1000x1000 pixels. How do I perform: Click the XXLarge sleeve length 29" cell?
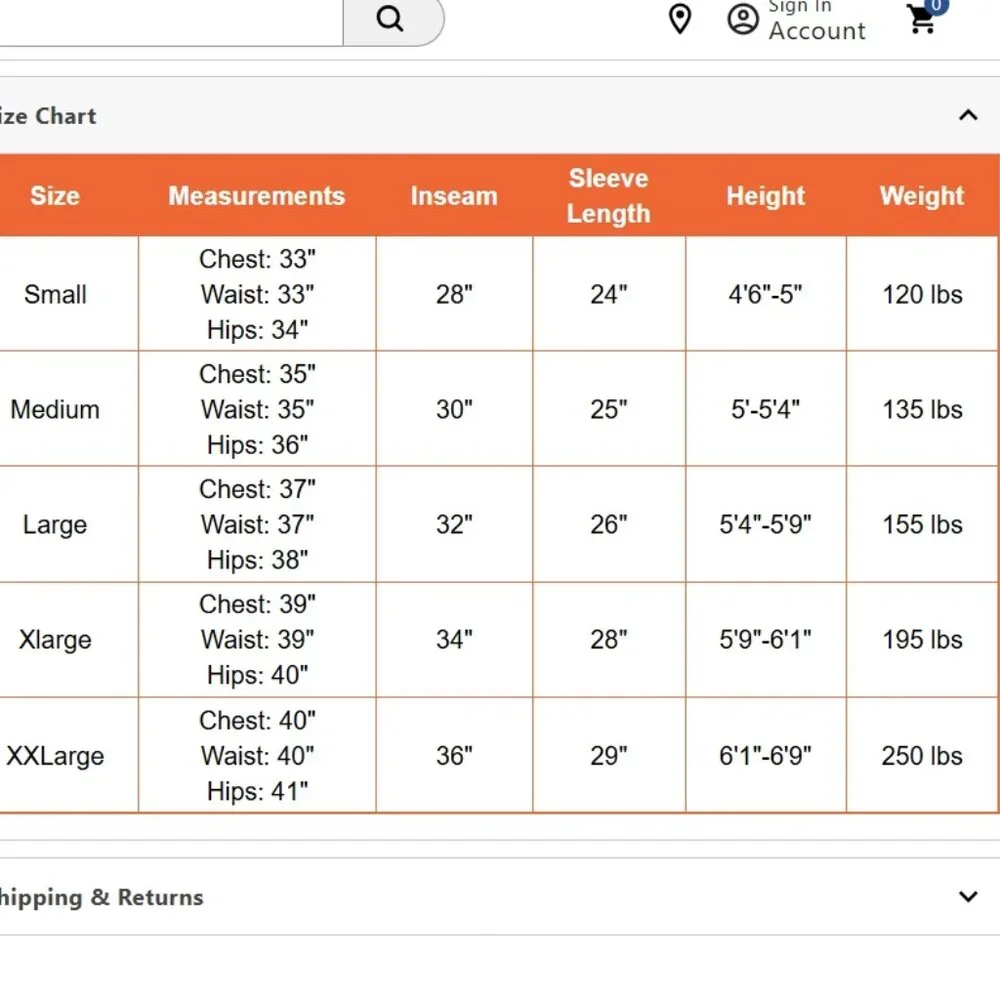click(x=608, y=756)
